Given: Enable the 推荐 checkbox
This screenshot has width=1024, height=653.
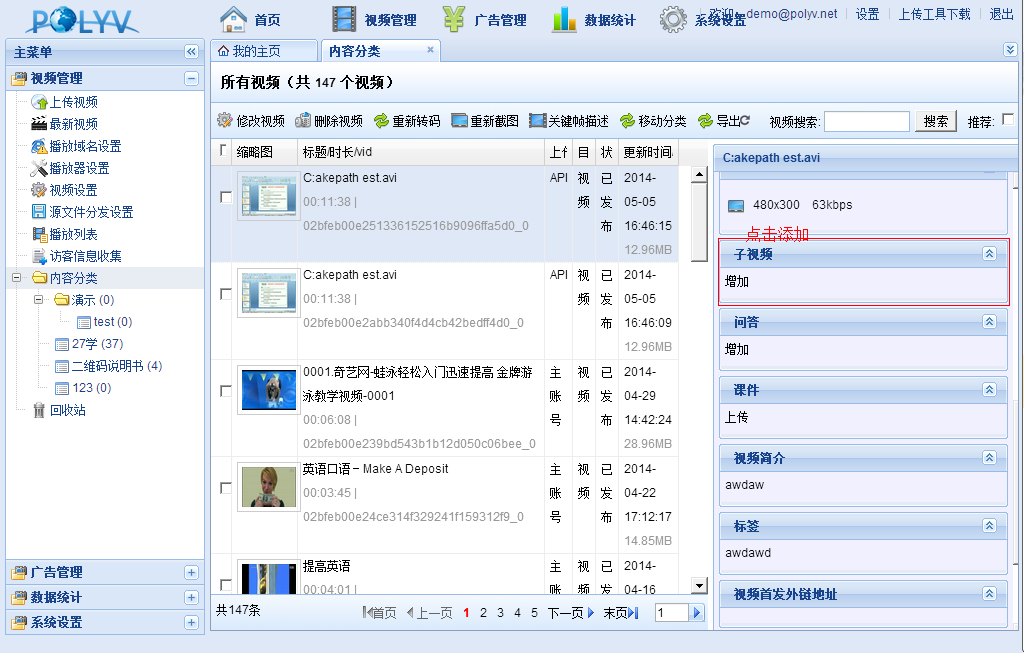Looking at the screenshot, I should pyautogui.click(x=1007, y=120).
